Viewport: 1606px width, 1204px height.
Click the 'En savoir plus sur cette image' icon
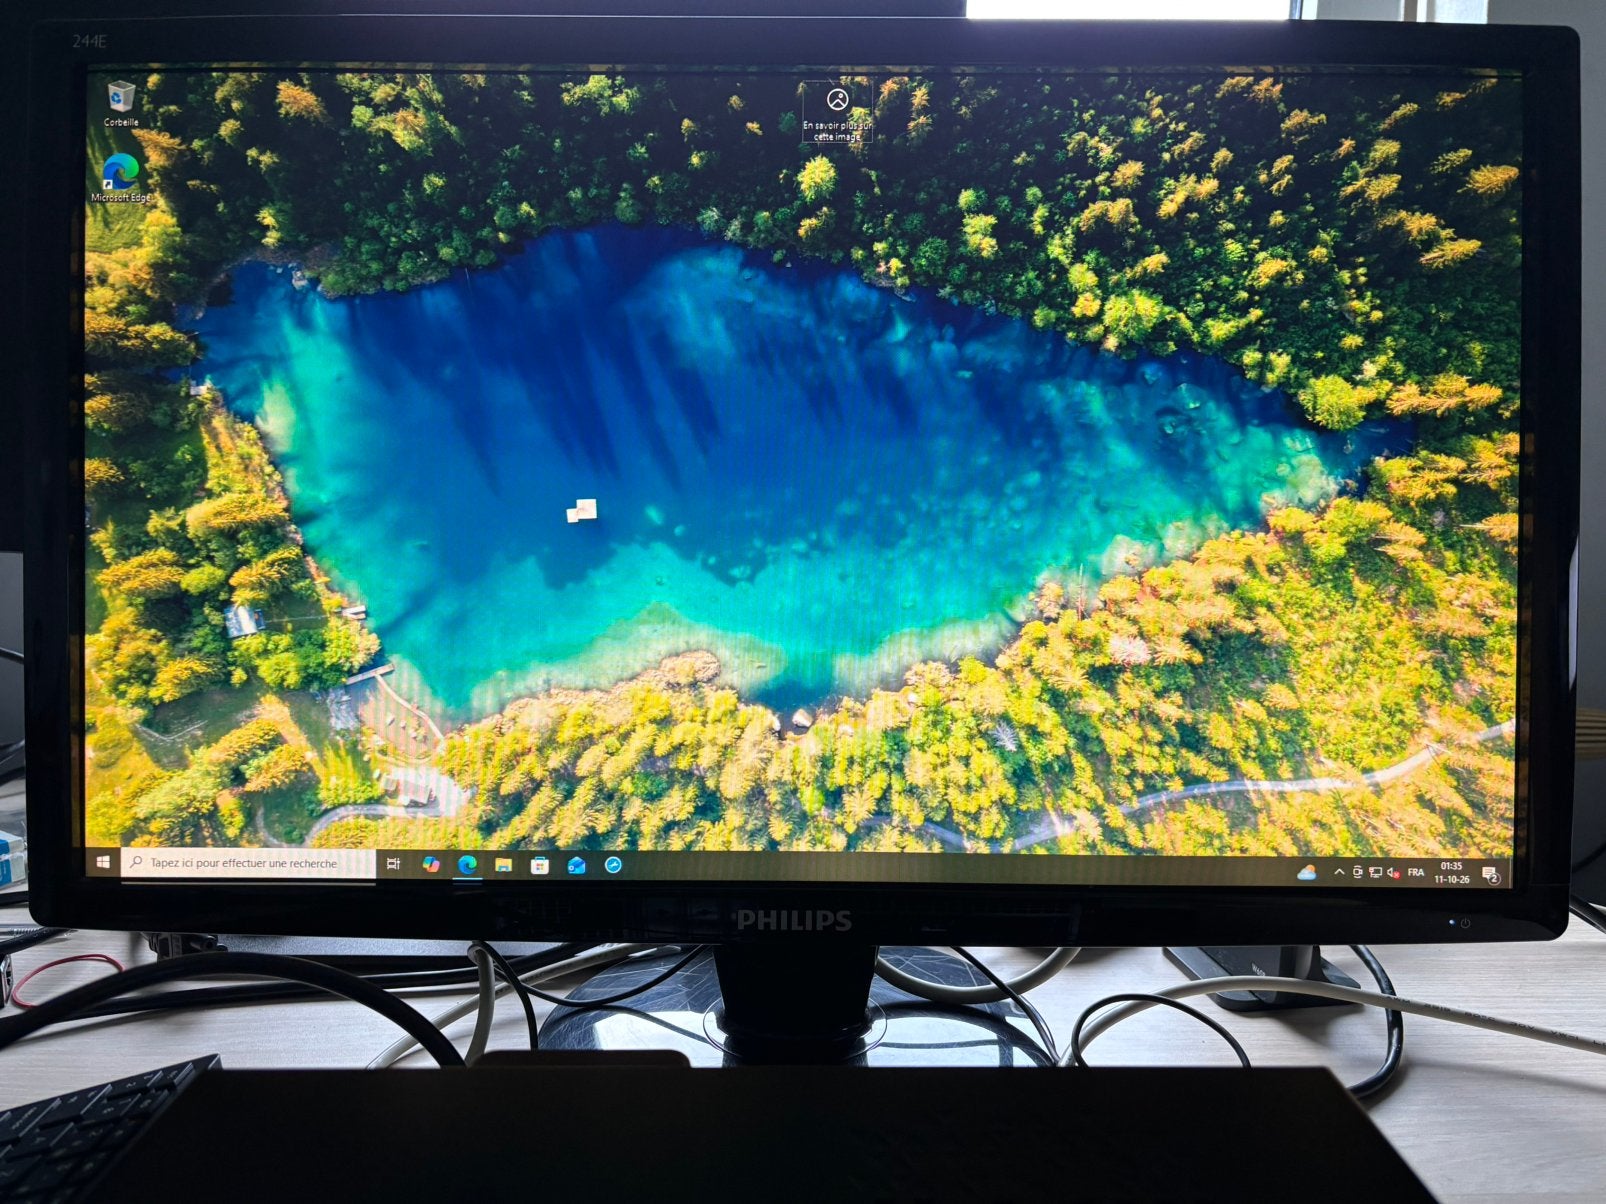837,112
